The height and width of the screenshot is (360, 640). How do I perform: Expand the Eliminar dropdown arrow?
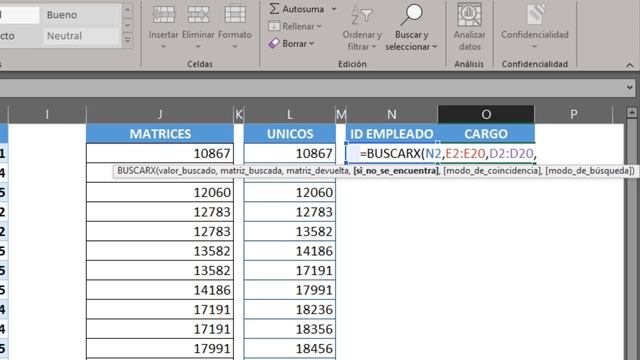tap(198, 47)
